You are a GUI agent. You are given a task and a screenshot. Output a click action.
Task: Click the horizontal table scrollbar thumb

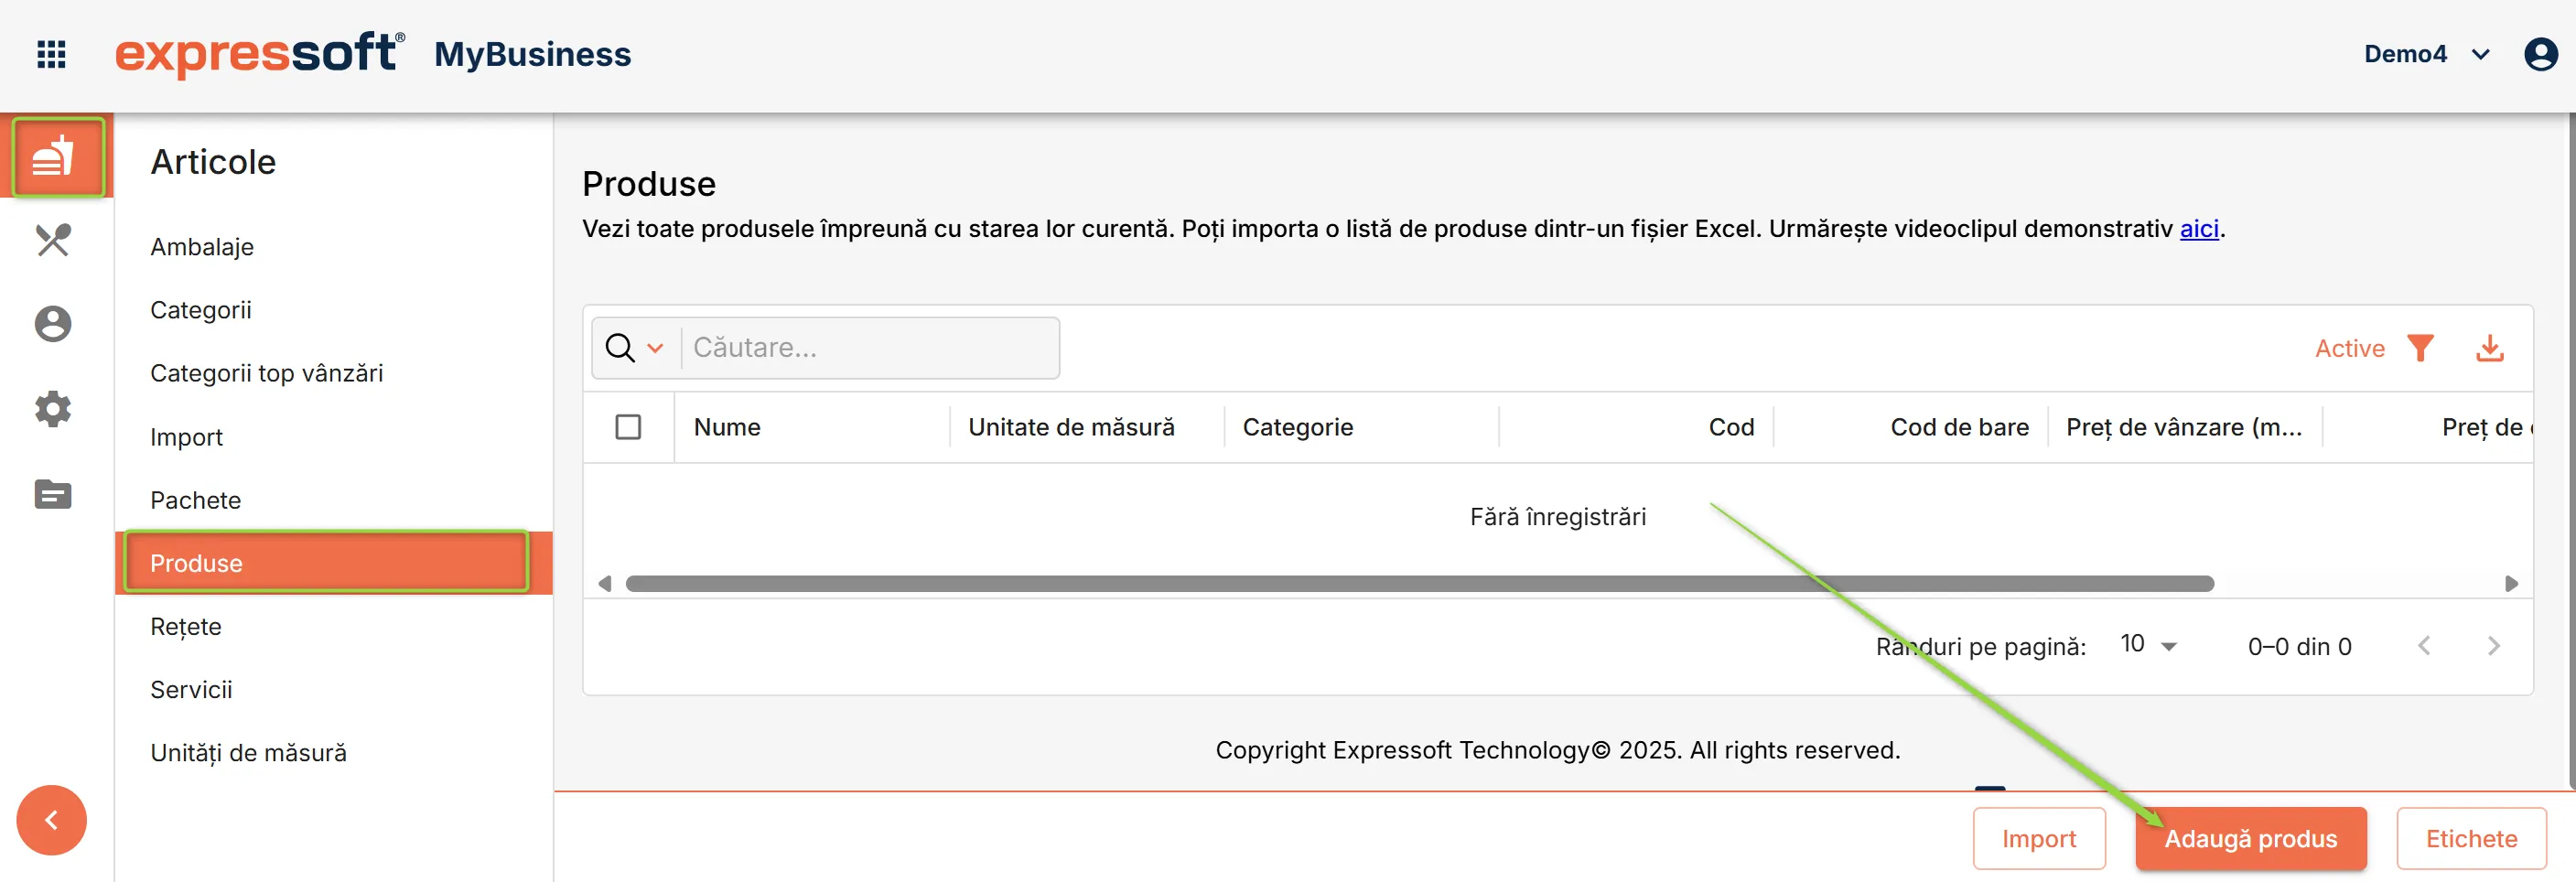(1419, 583)
